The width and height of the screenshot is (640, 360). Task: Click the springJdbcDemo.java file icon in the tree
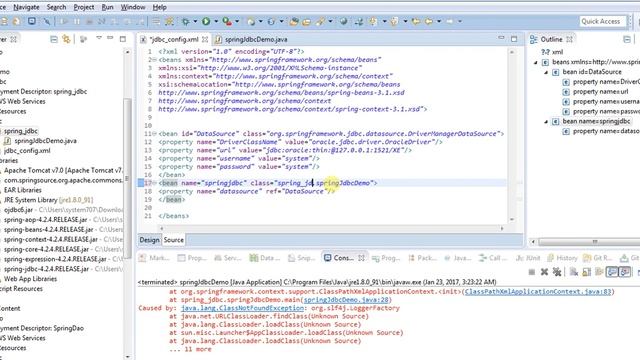click(x=7, y=141)
